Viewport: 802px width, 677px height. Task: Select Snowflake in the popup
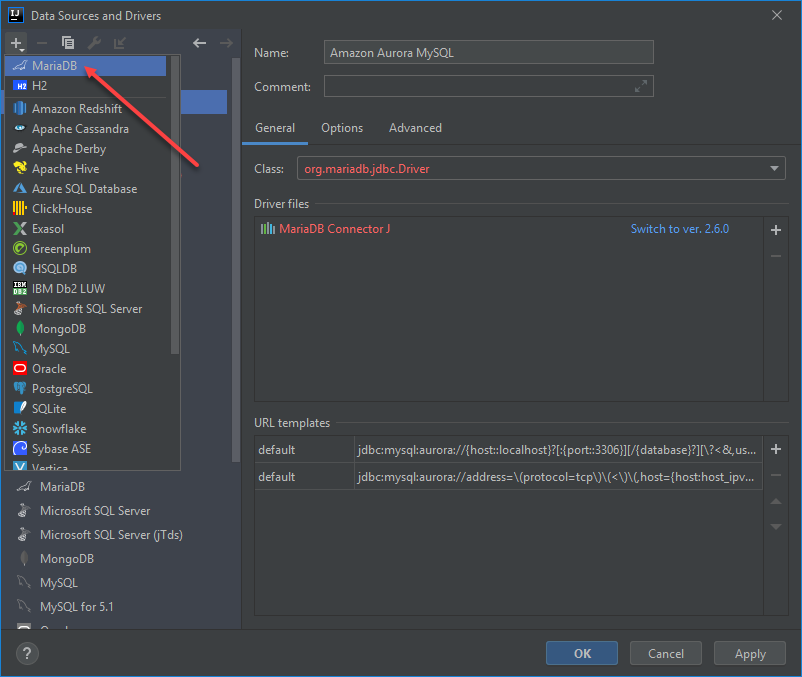pyautogui.click(x=85, y=428)
